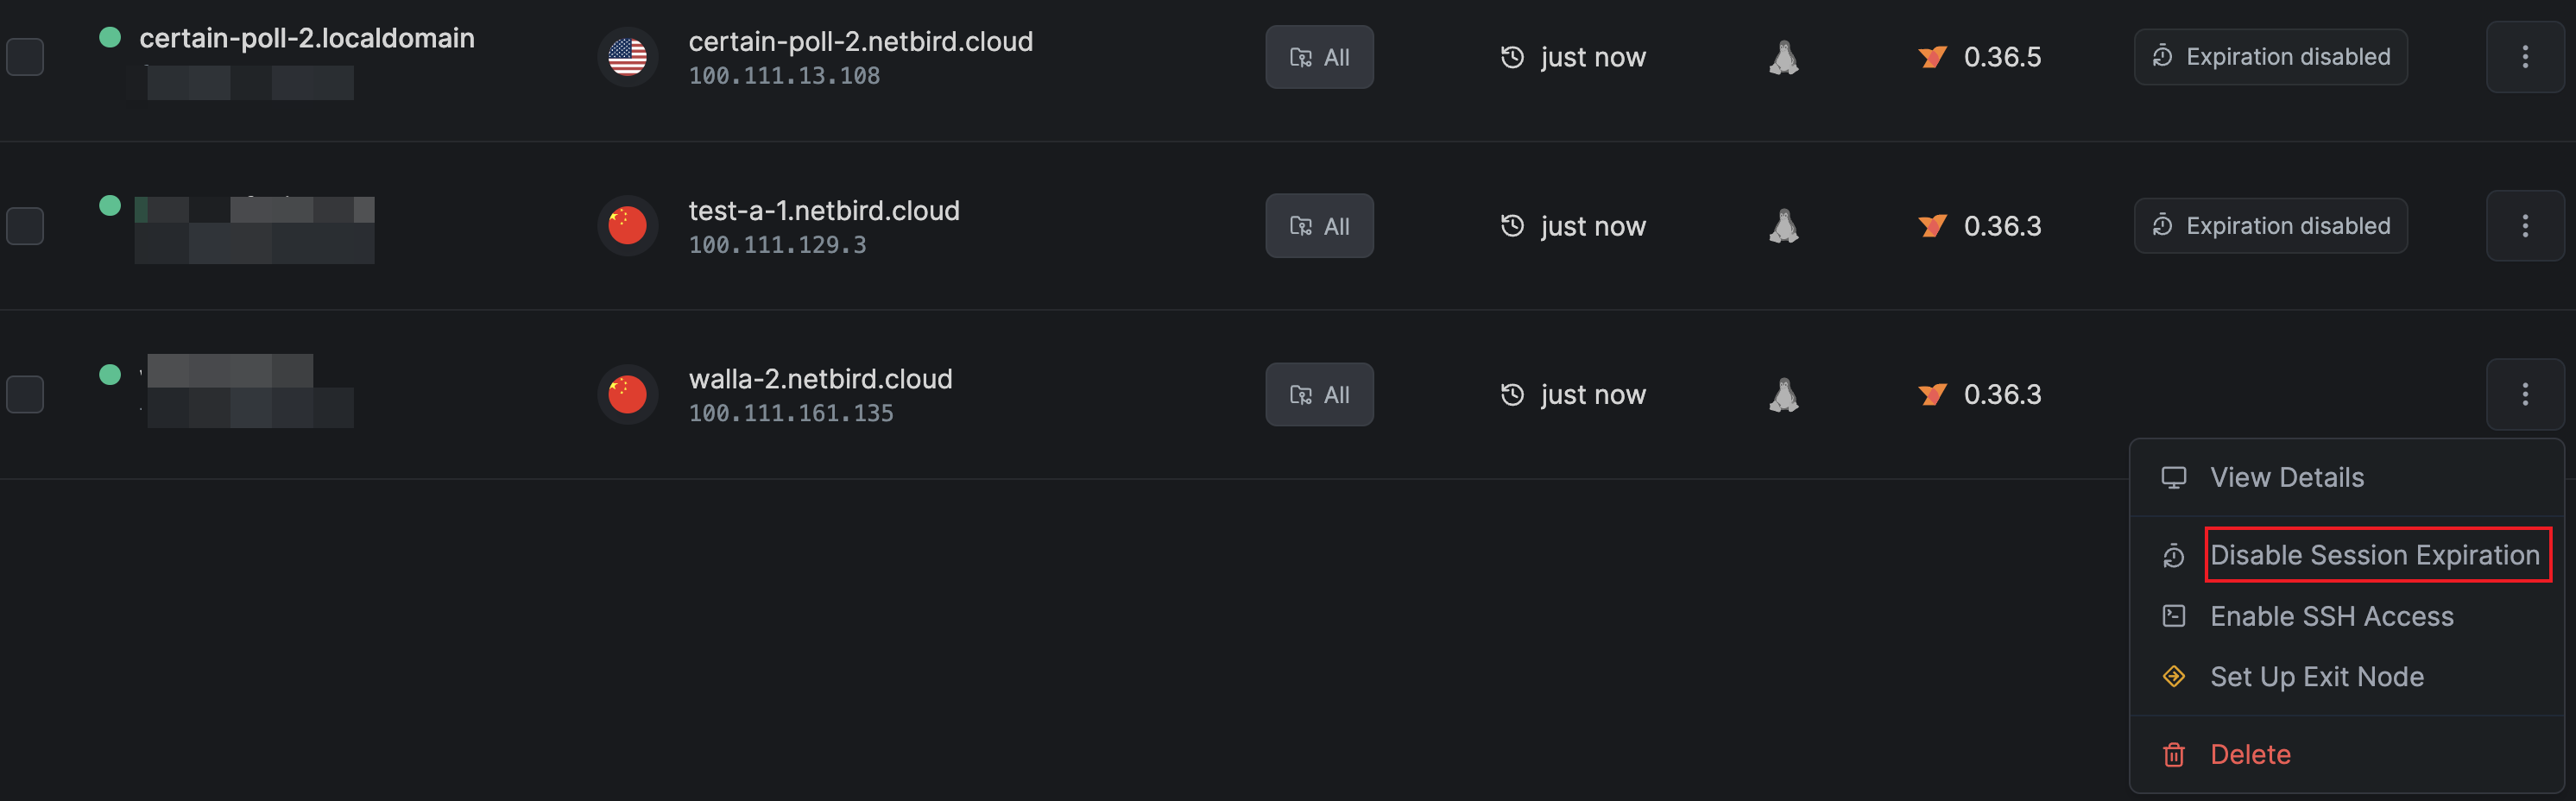Click the Expiration disabled badge for certain-poll-2
The height and width of the screenshot is (801, 2576).
(x=2270, y=57)
